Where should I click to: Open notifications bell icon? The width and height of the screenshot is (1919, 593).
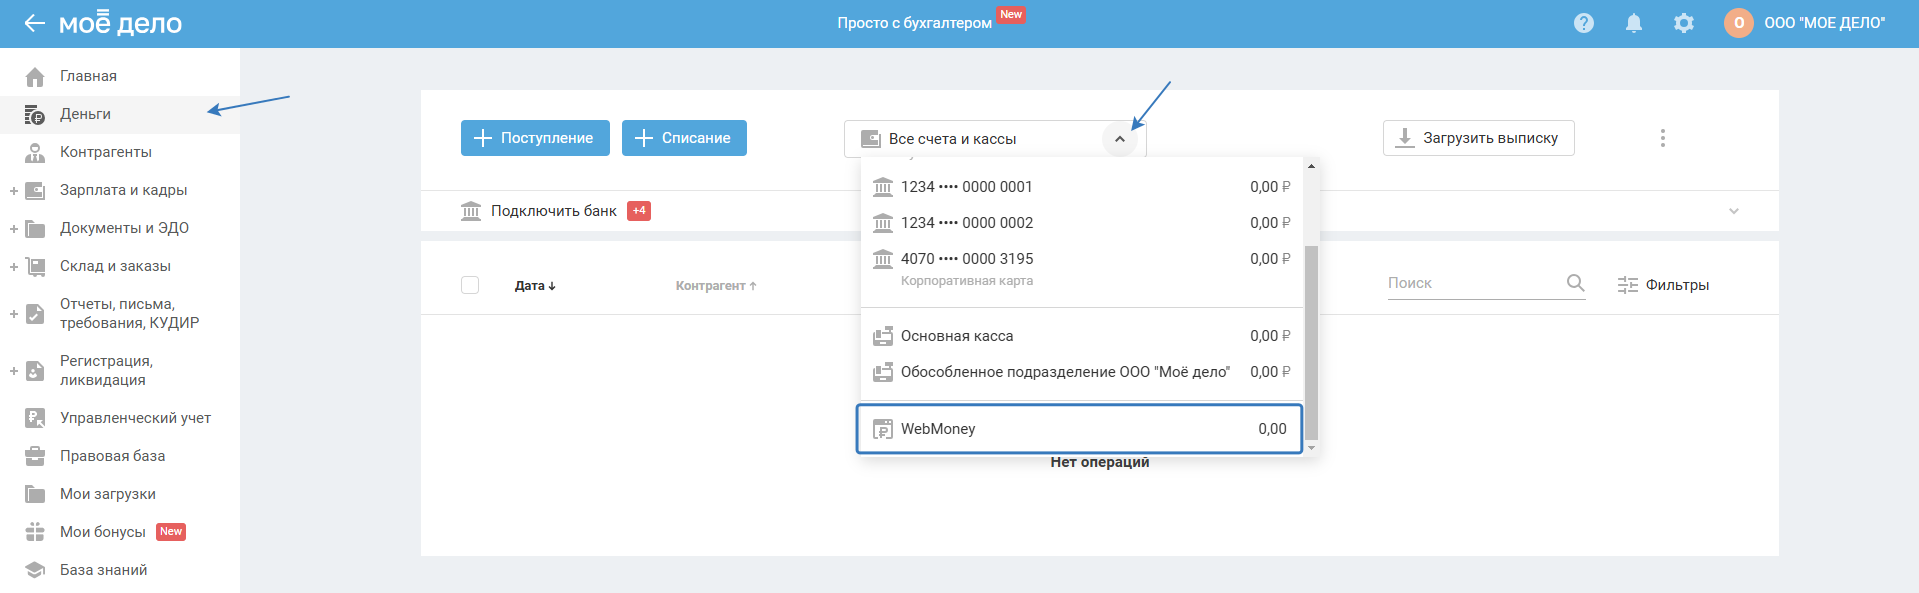1634,23
